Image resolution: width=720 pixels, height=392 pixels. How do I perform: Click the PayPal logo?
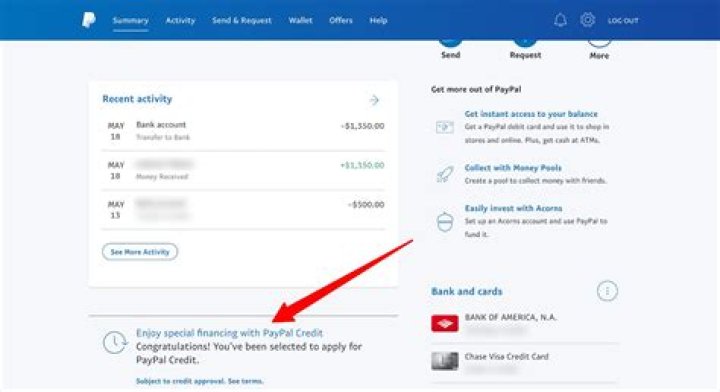pos(89,20)
